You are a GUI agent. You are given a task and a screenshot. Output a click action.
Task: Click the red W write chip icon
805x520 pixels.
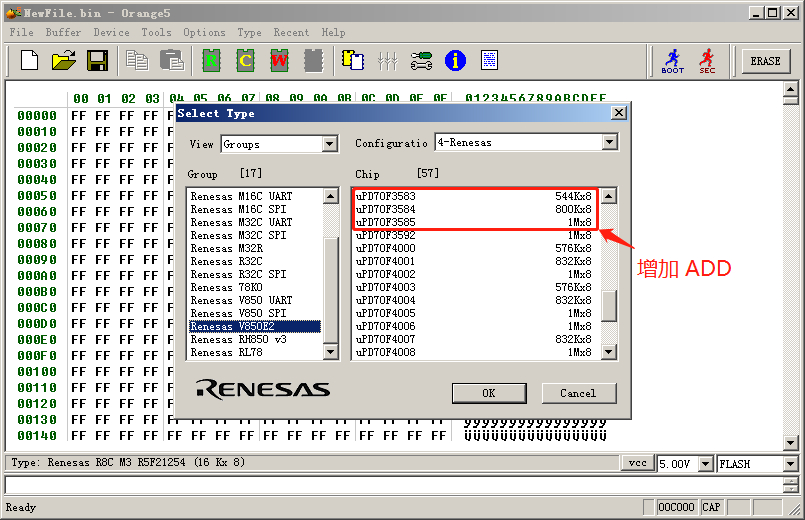click(x=279, y=61)
